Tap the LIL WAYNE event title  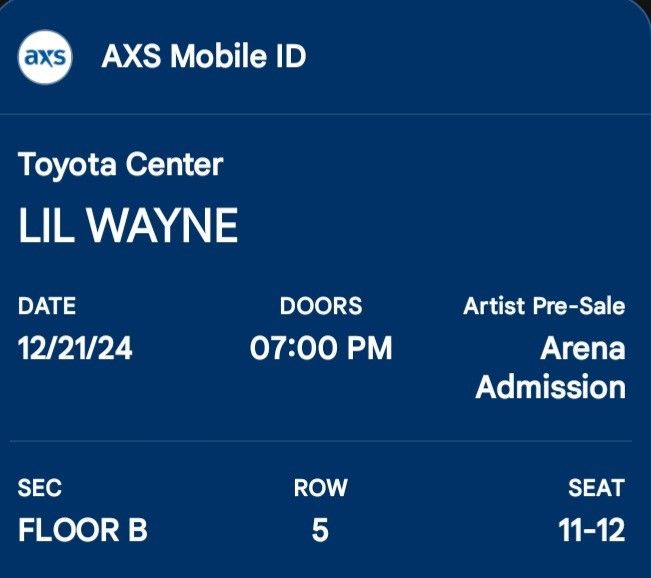tap(128, 227)
